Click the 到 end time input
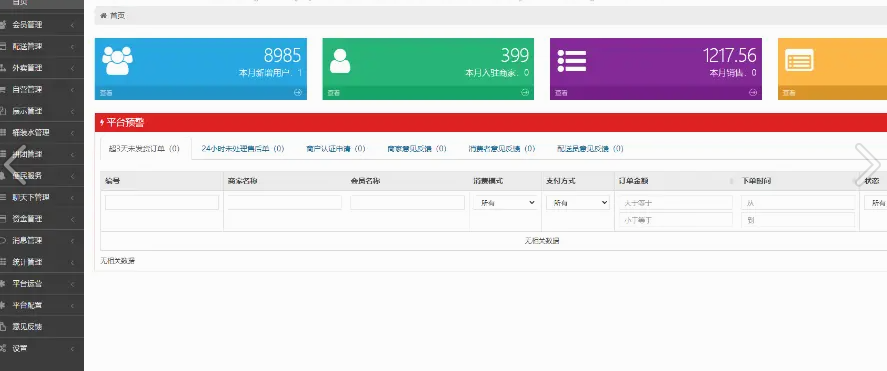Viewport: 887px width, 371px height. point(798,220)
